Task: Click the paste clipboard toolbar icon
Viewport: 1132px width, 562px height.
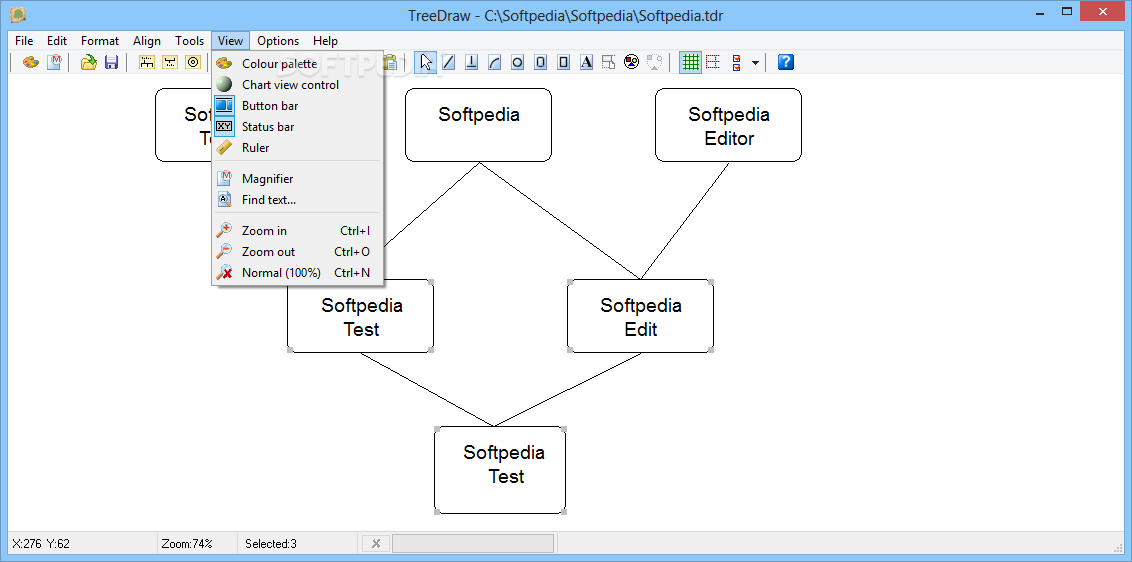Action: (391, 62)
